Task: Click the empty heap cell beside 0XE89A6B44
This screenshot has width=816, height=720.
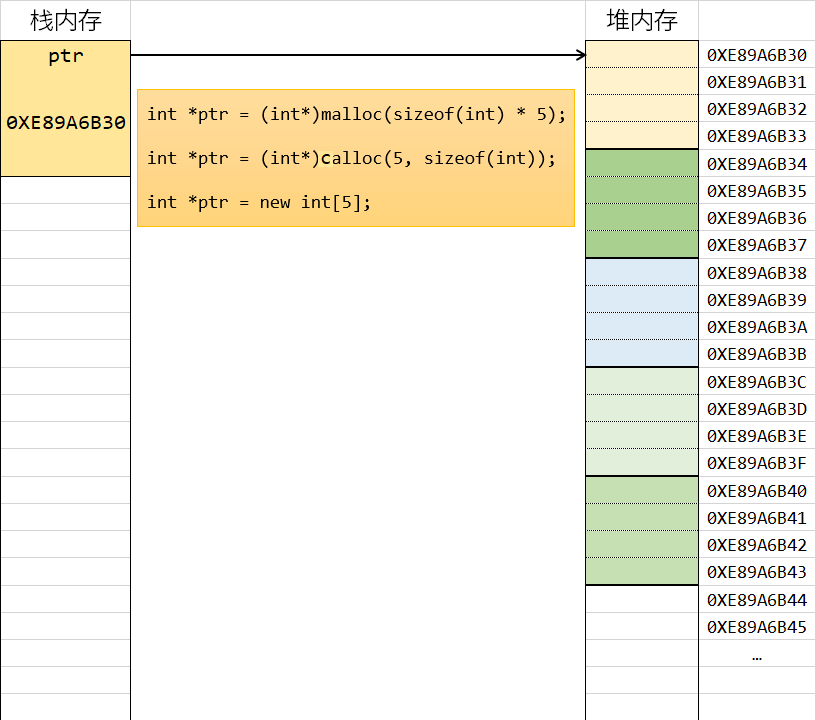Action: 641,599
